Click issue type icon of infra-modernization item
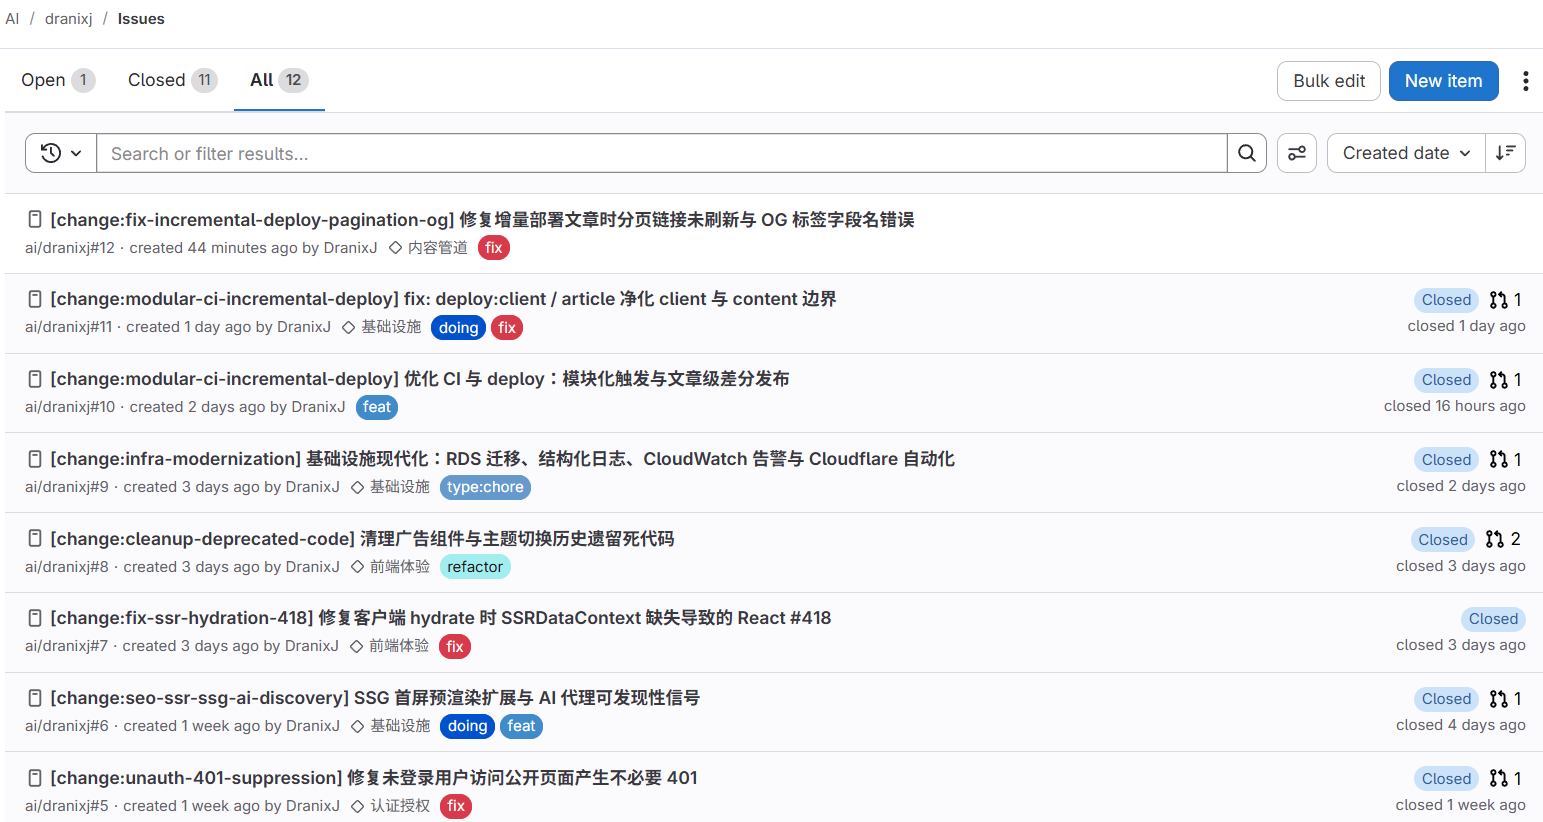The image size is (1543, 822). (x=35, y=459)
